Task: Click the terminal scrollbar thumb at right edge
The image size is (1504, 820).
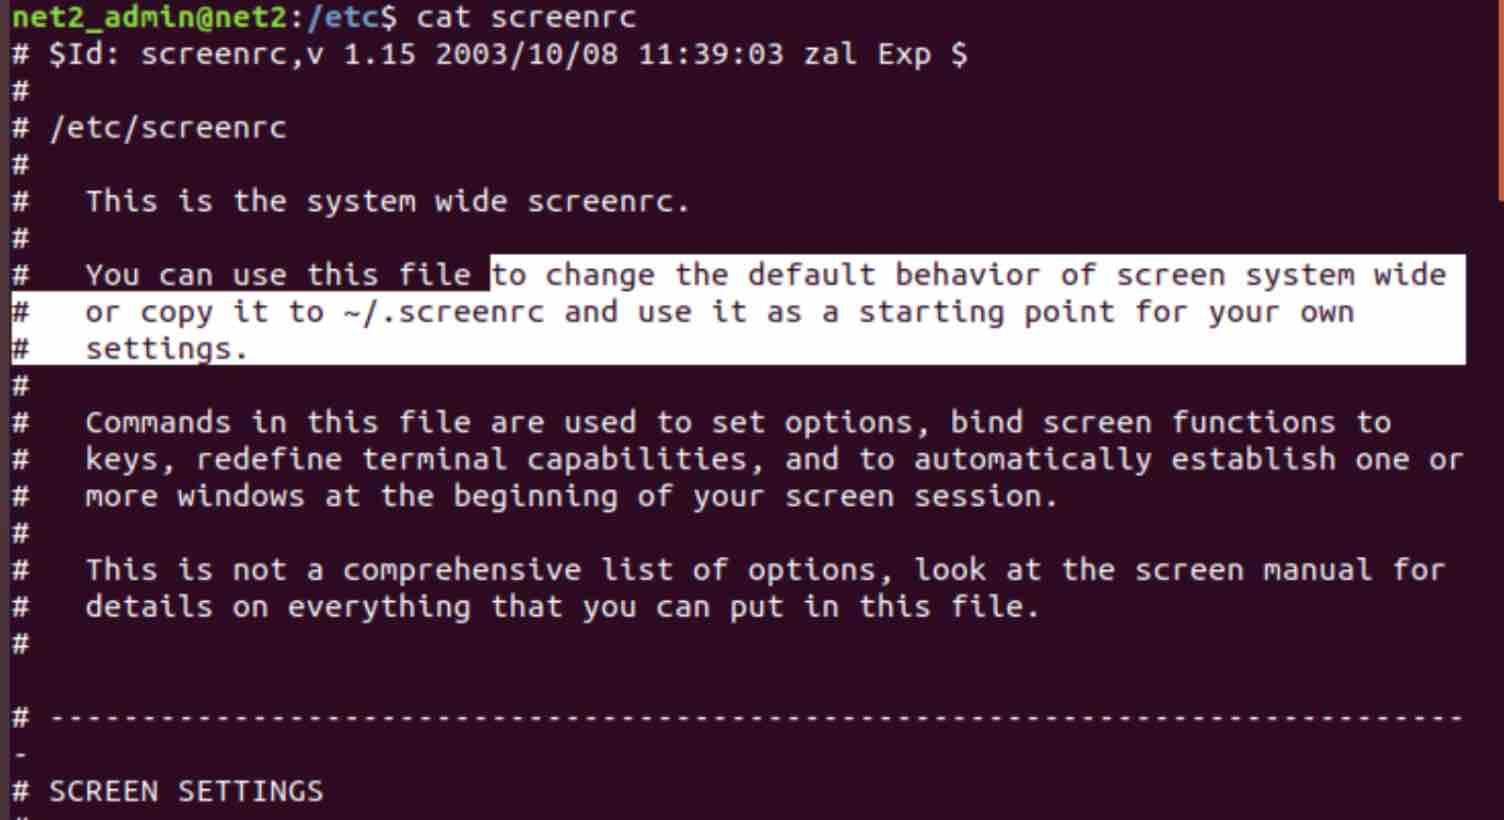Action: 1499,100
